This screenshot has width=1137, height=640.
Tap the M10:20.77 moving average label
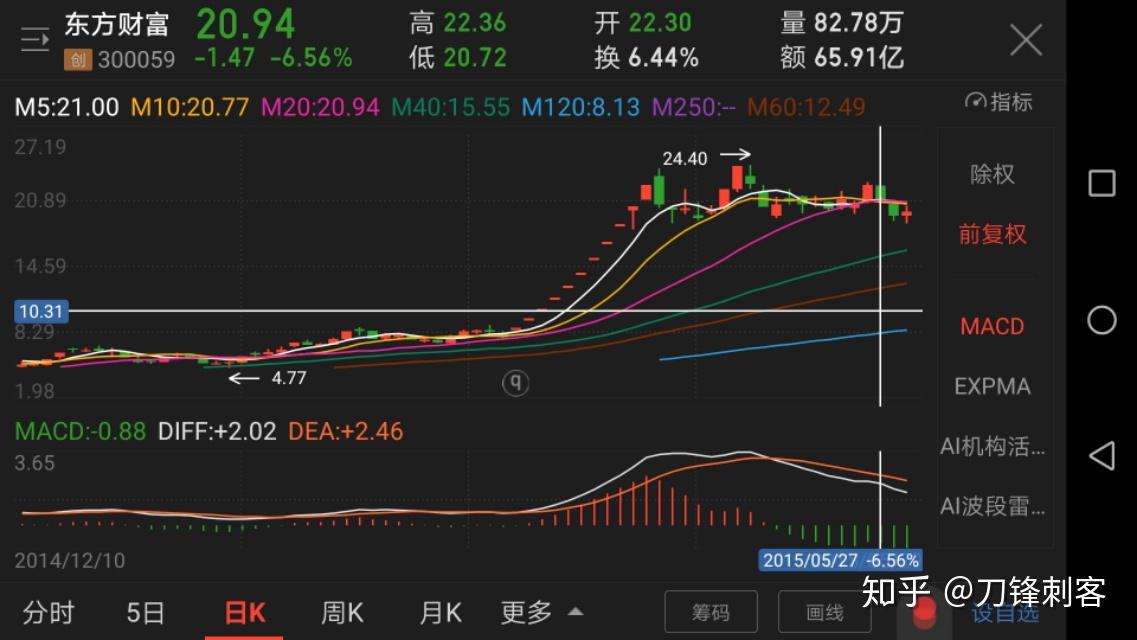(x=190, y=107)
